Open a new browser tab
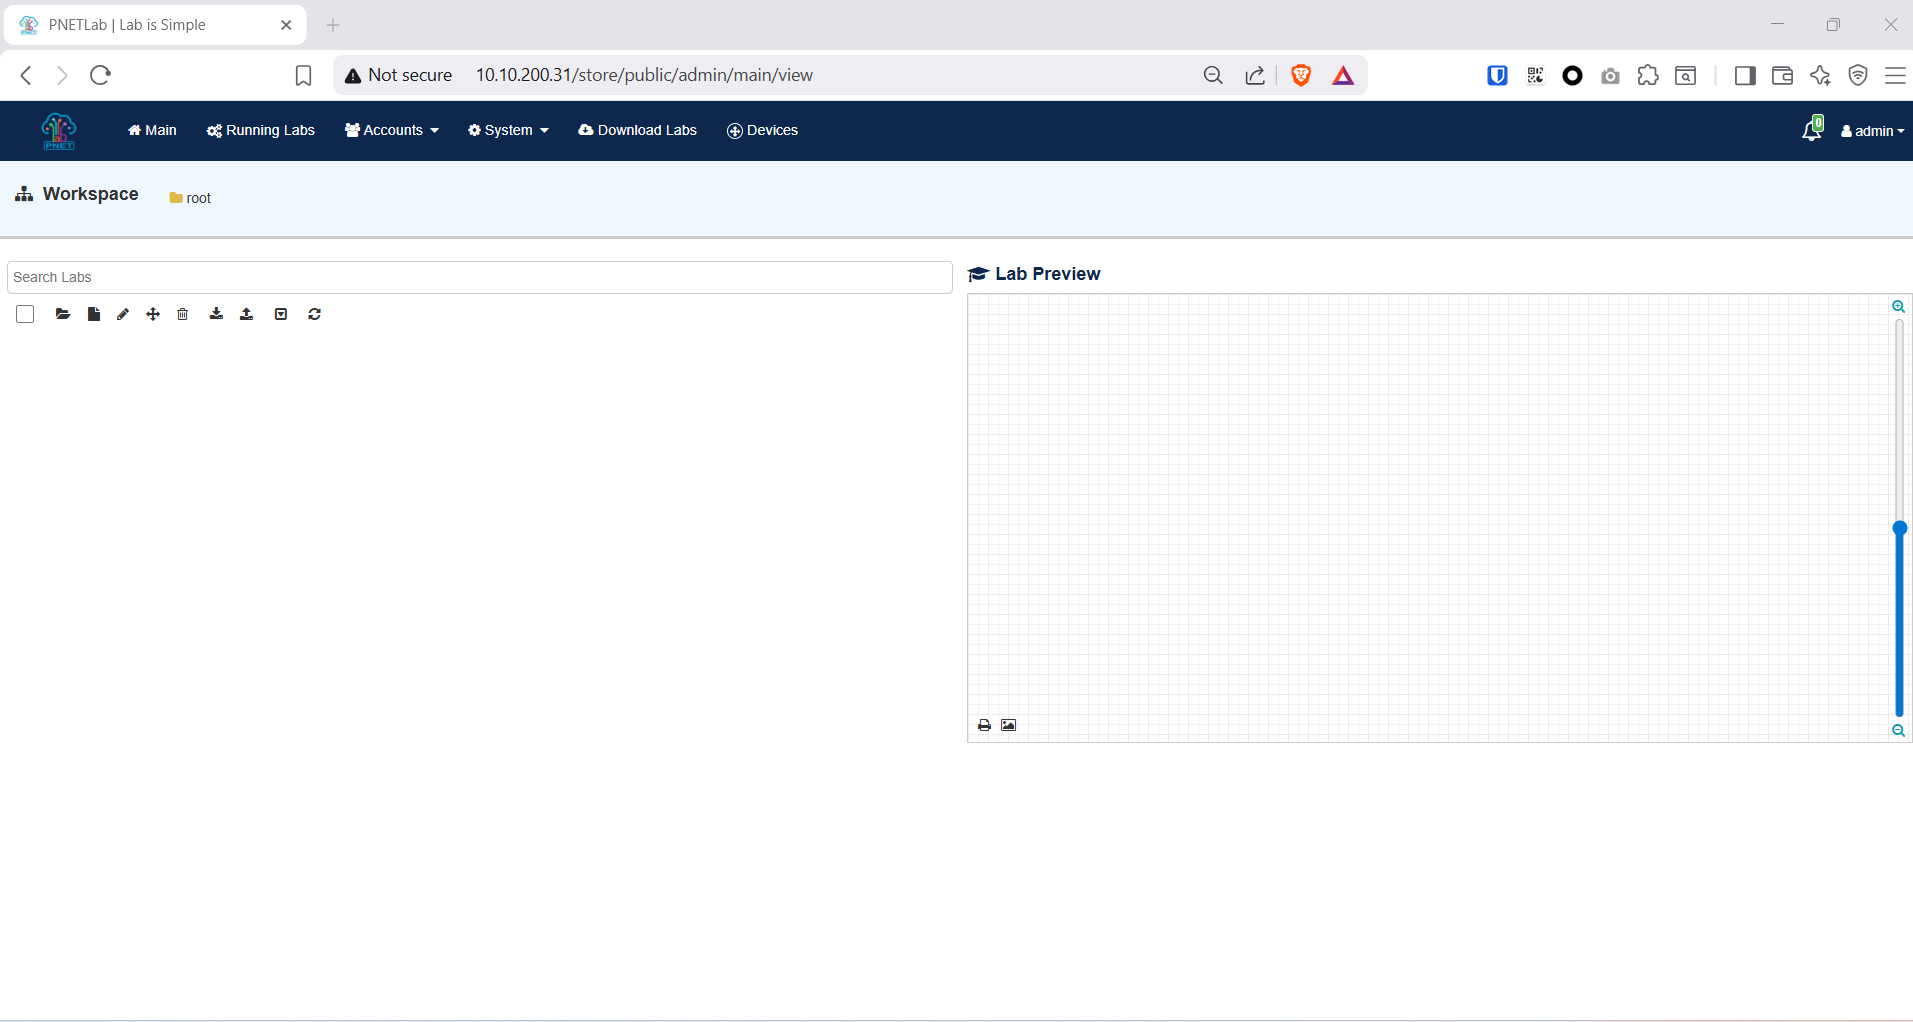 (x=333, y=25)
